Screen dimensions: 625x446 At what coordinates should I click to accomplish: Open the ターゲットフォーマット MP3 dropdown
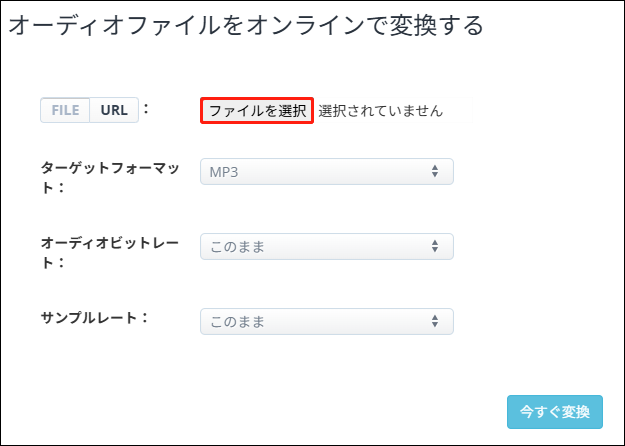pos(326,172)
